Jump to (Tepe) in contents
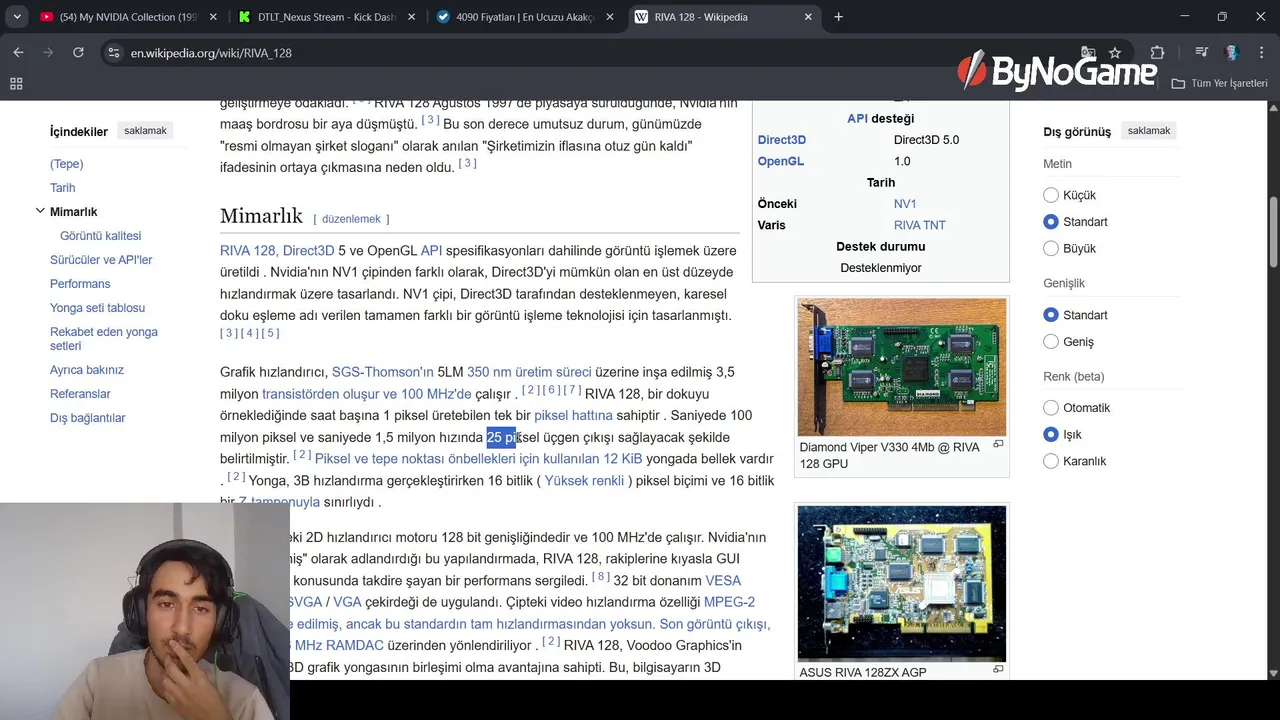This screenshot has width=1280, height=720. 67,164
